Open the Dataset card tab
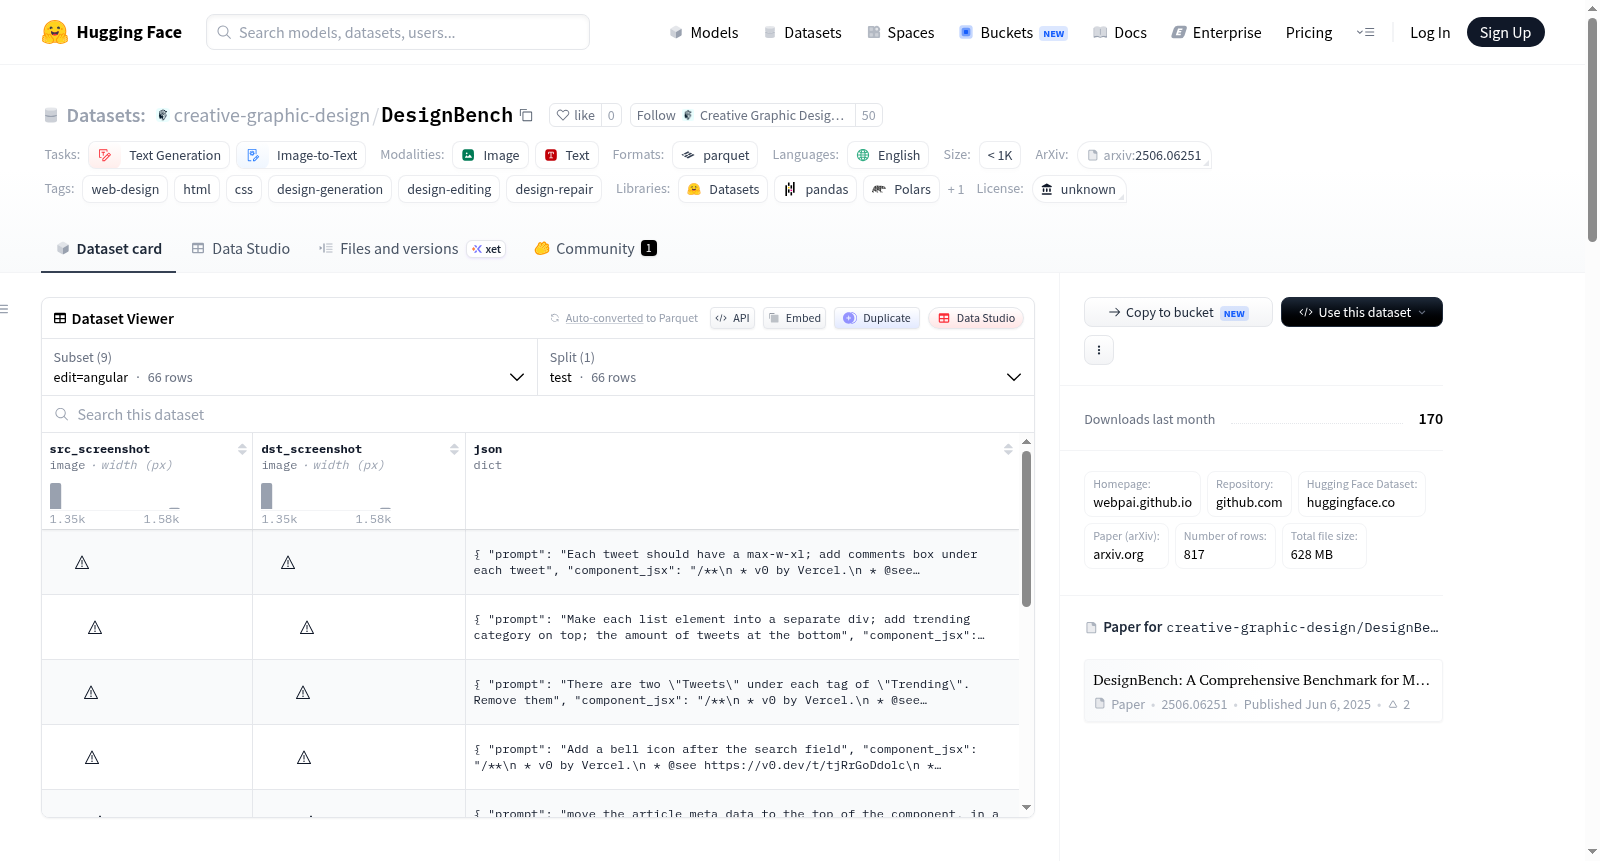This screenshot has width=1600, height=861. 109,248
